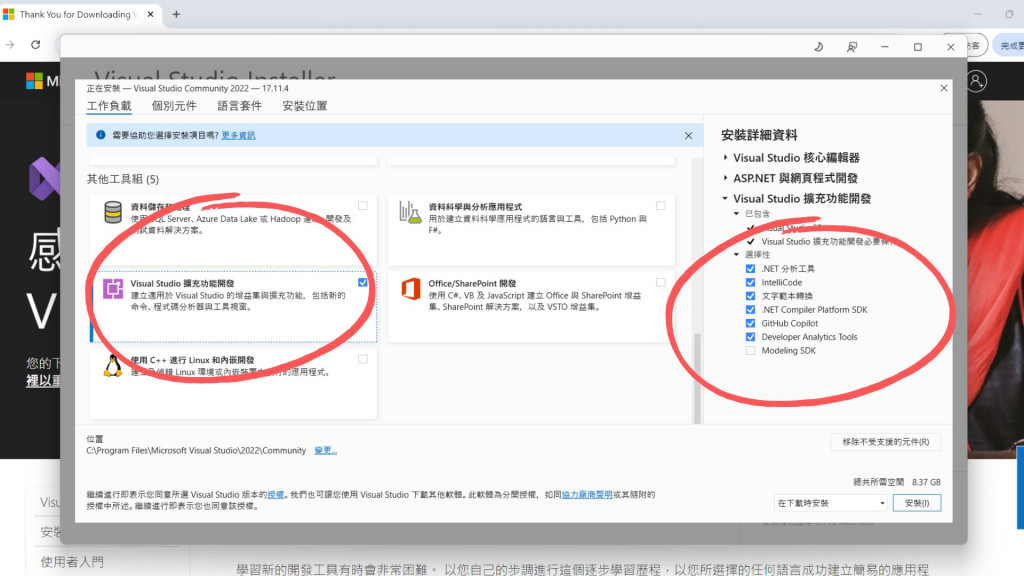Collapse the optional components section
Screen dimensions: 1024x576
click(x=737, y=255)
